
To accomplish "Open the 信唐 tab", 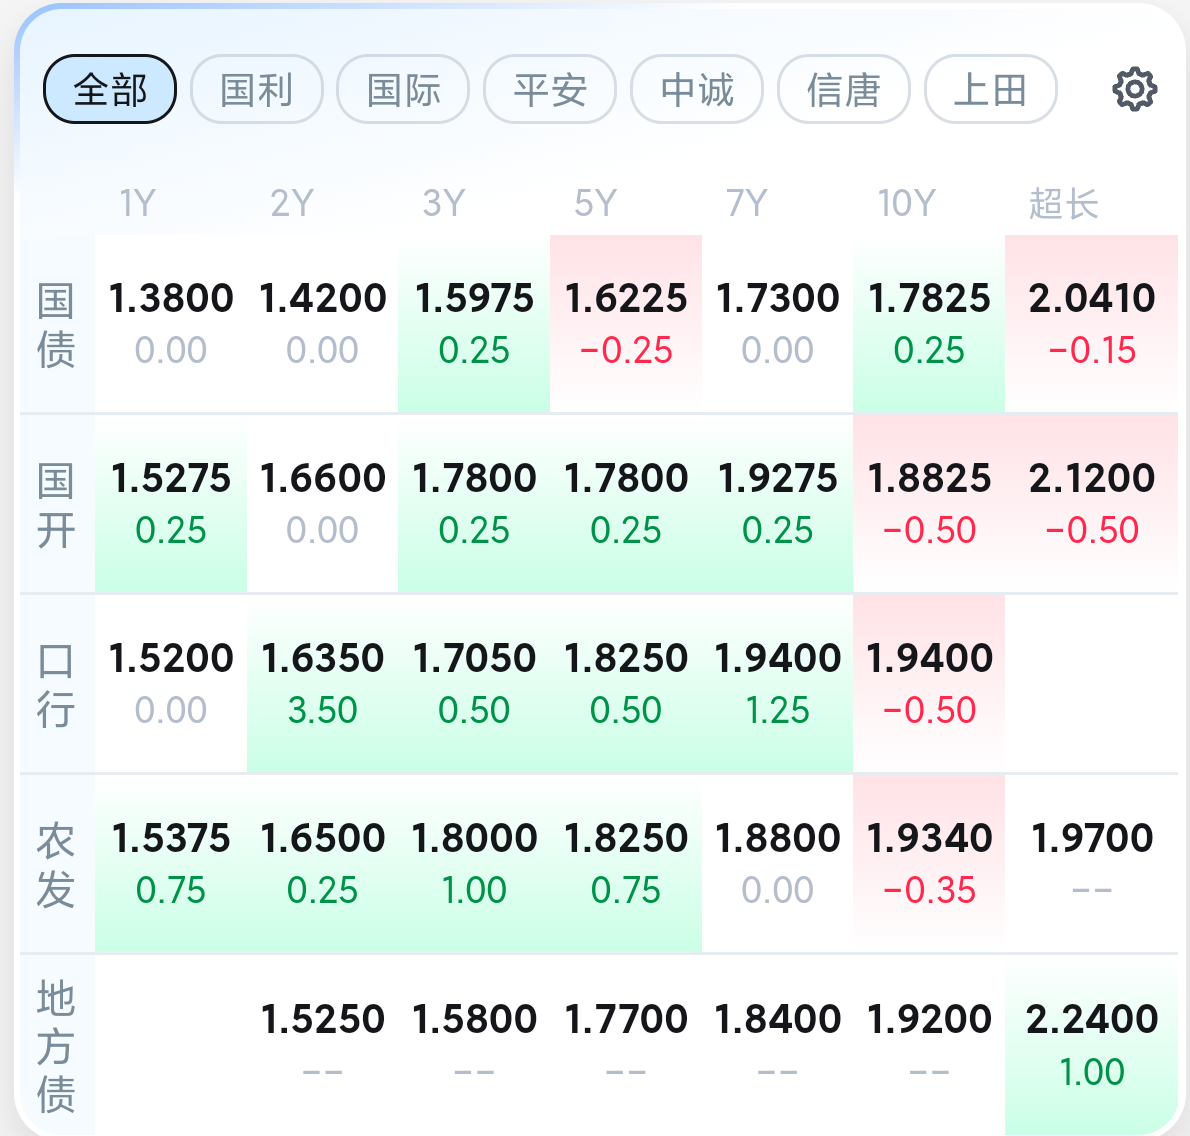I will (844, 90).
